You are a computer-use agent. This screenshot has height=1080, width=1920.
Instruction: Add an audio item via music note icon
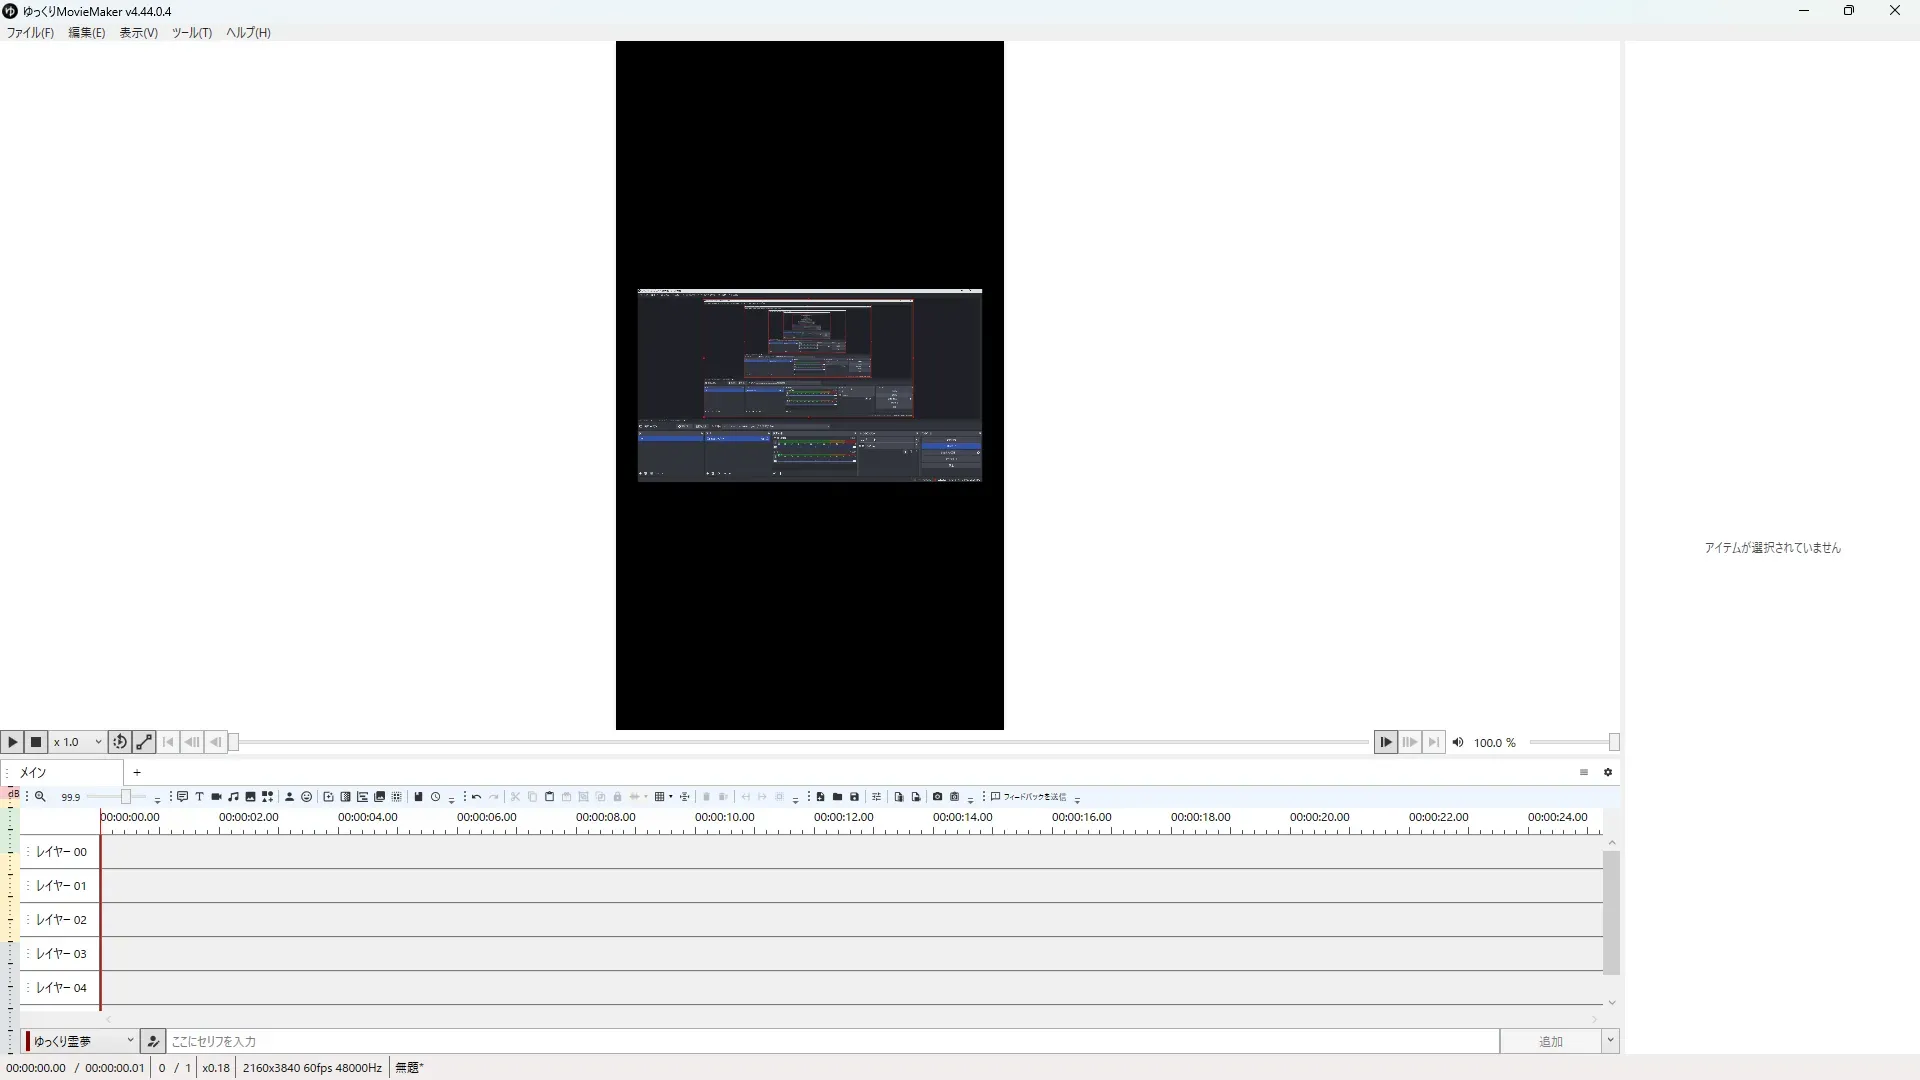coord(233,797)
